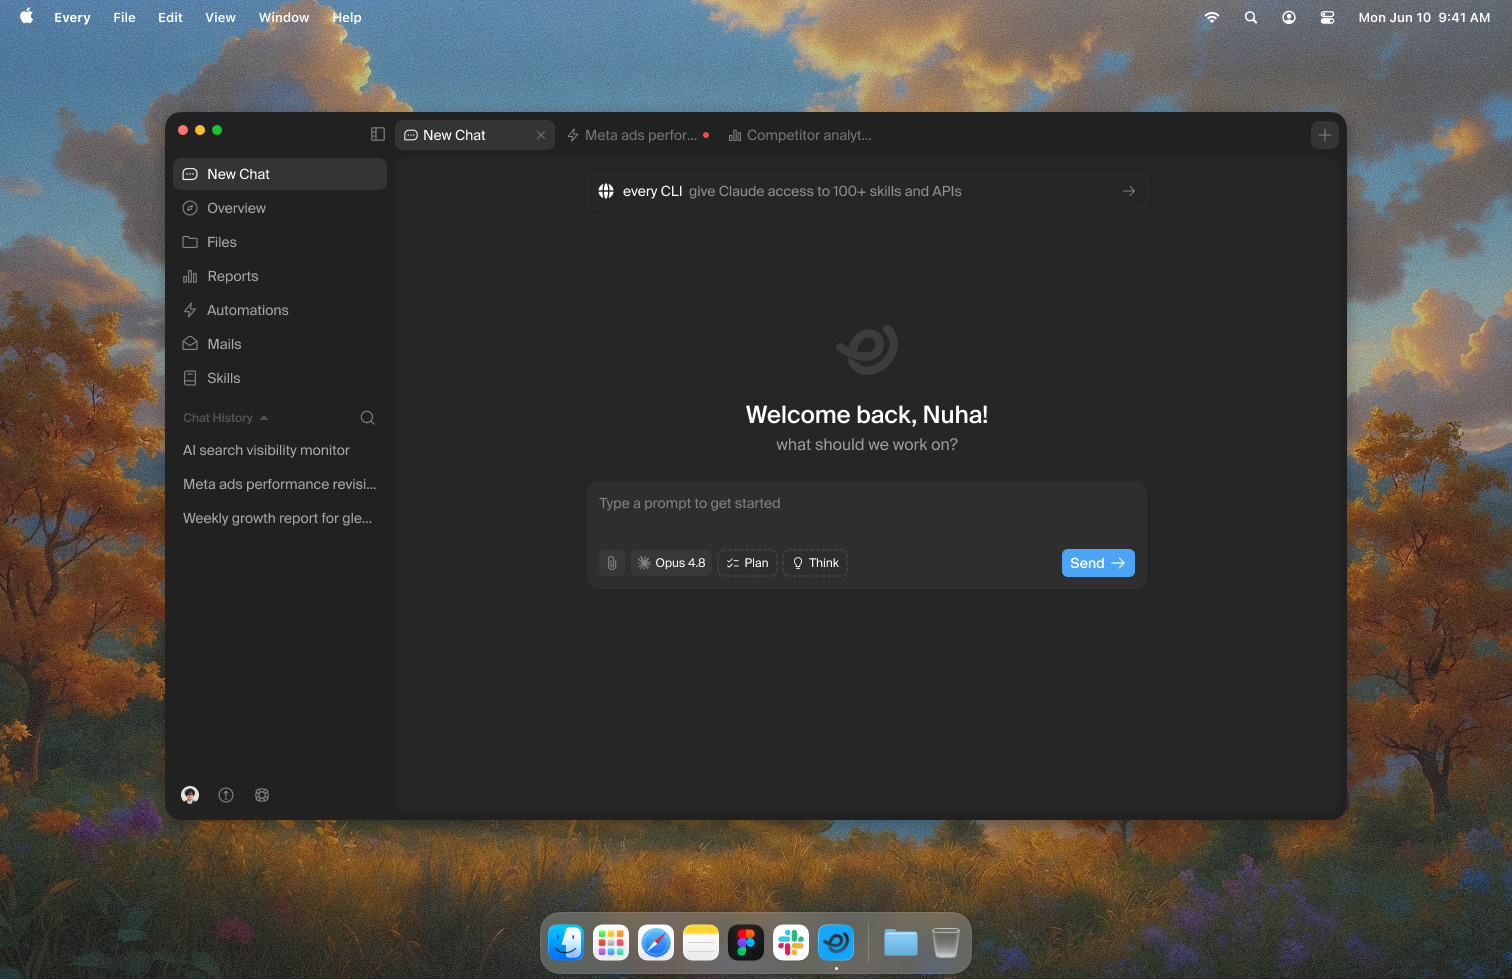
Task: Open the Trash in the dock
Action: click(x=946, y=942)
